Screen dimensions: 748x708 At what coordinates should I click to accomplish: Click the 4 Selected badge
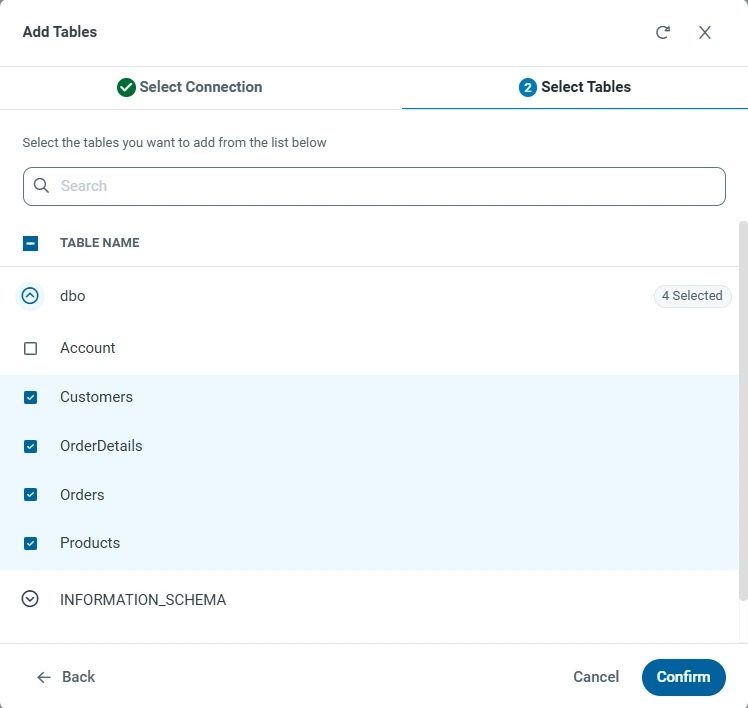coord(692,296)
